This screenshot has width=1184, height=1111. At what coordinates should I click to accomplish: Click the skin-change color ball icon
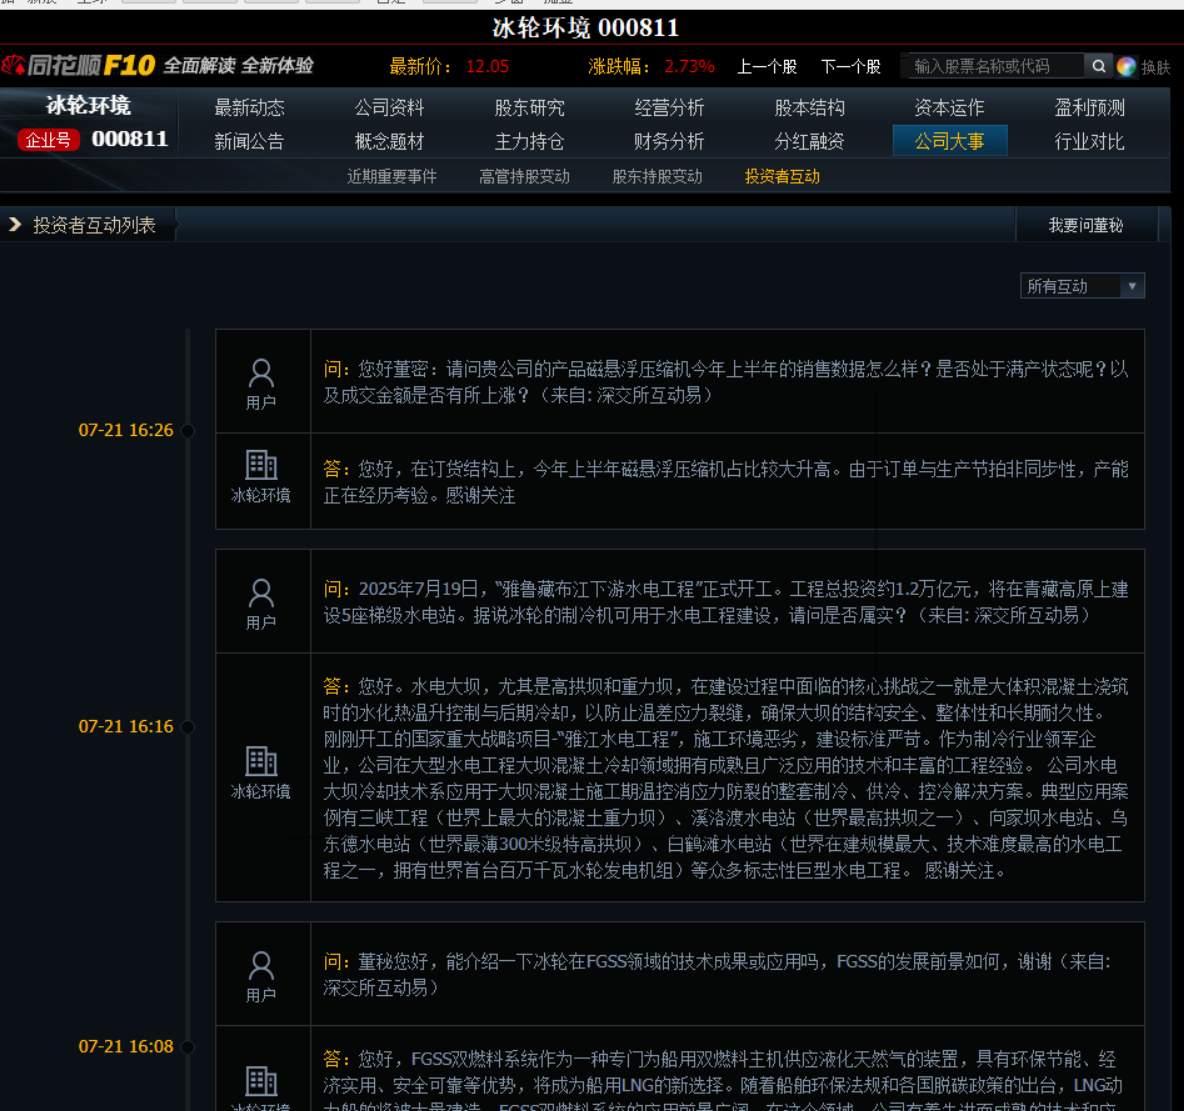(x=1126, y=66)
